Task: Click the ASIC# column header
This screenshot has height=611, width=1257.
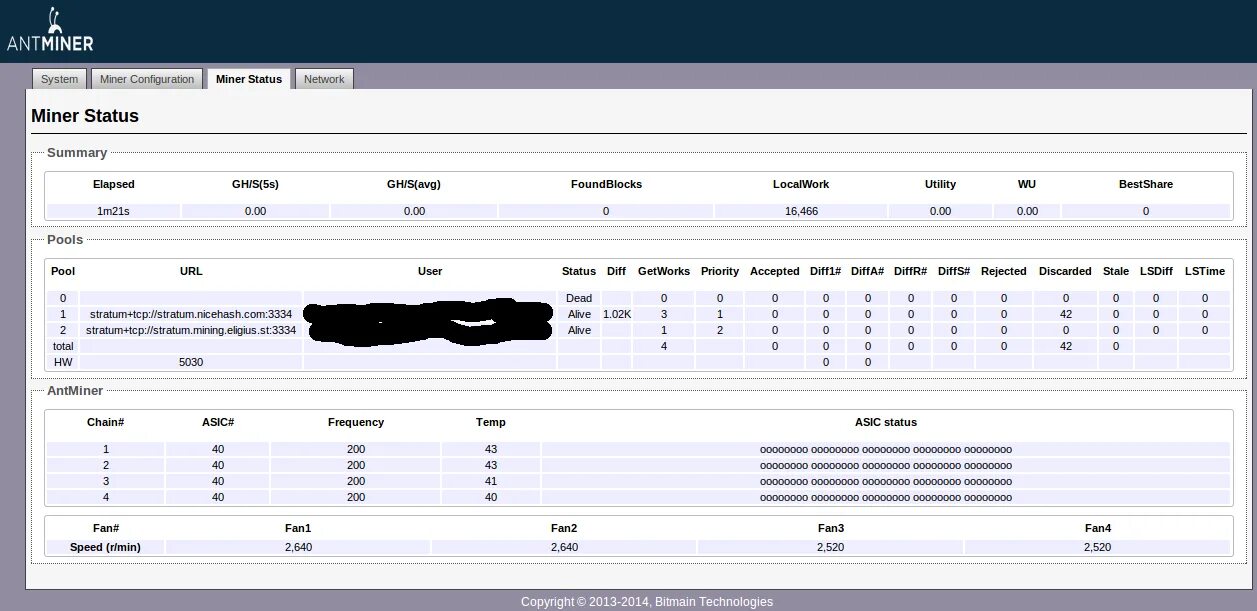Action: pyautogui.click(x=218, y=422)
